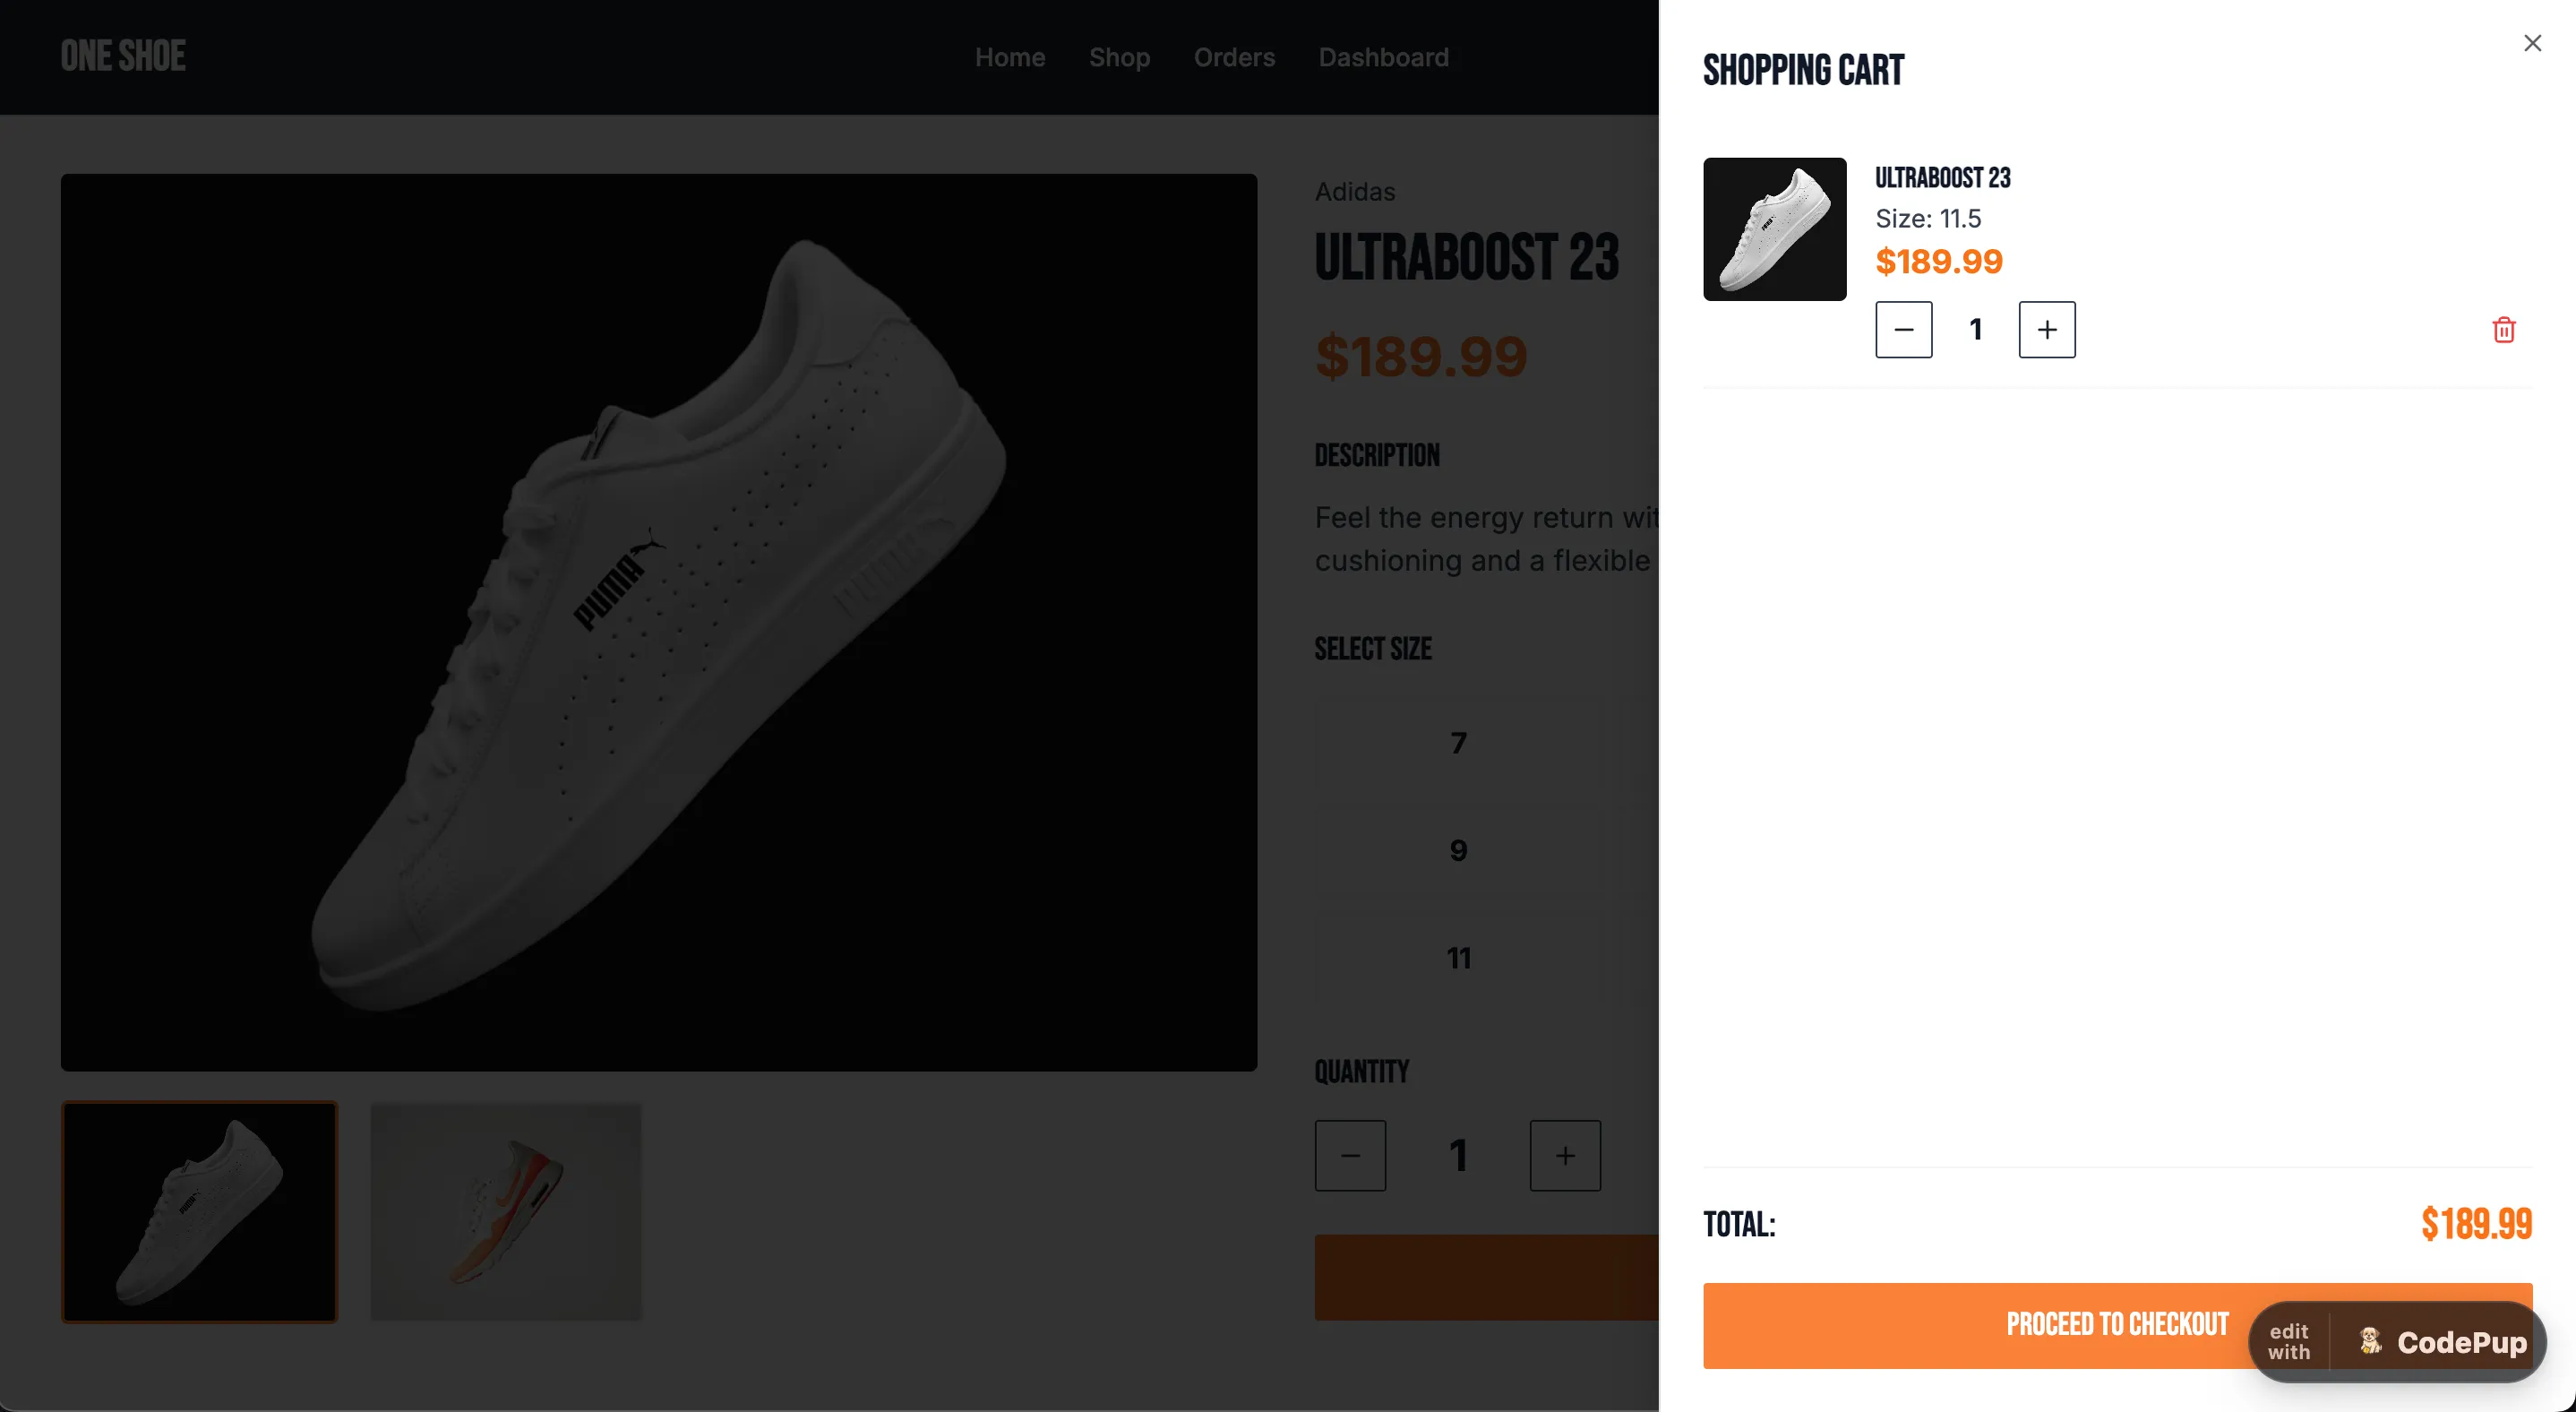Select the white Puma shoe thumbnail
This screenshot has width=2576, height=1412.
[x=200, y=1212]
